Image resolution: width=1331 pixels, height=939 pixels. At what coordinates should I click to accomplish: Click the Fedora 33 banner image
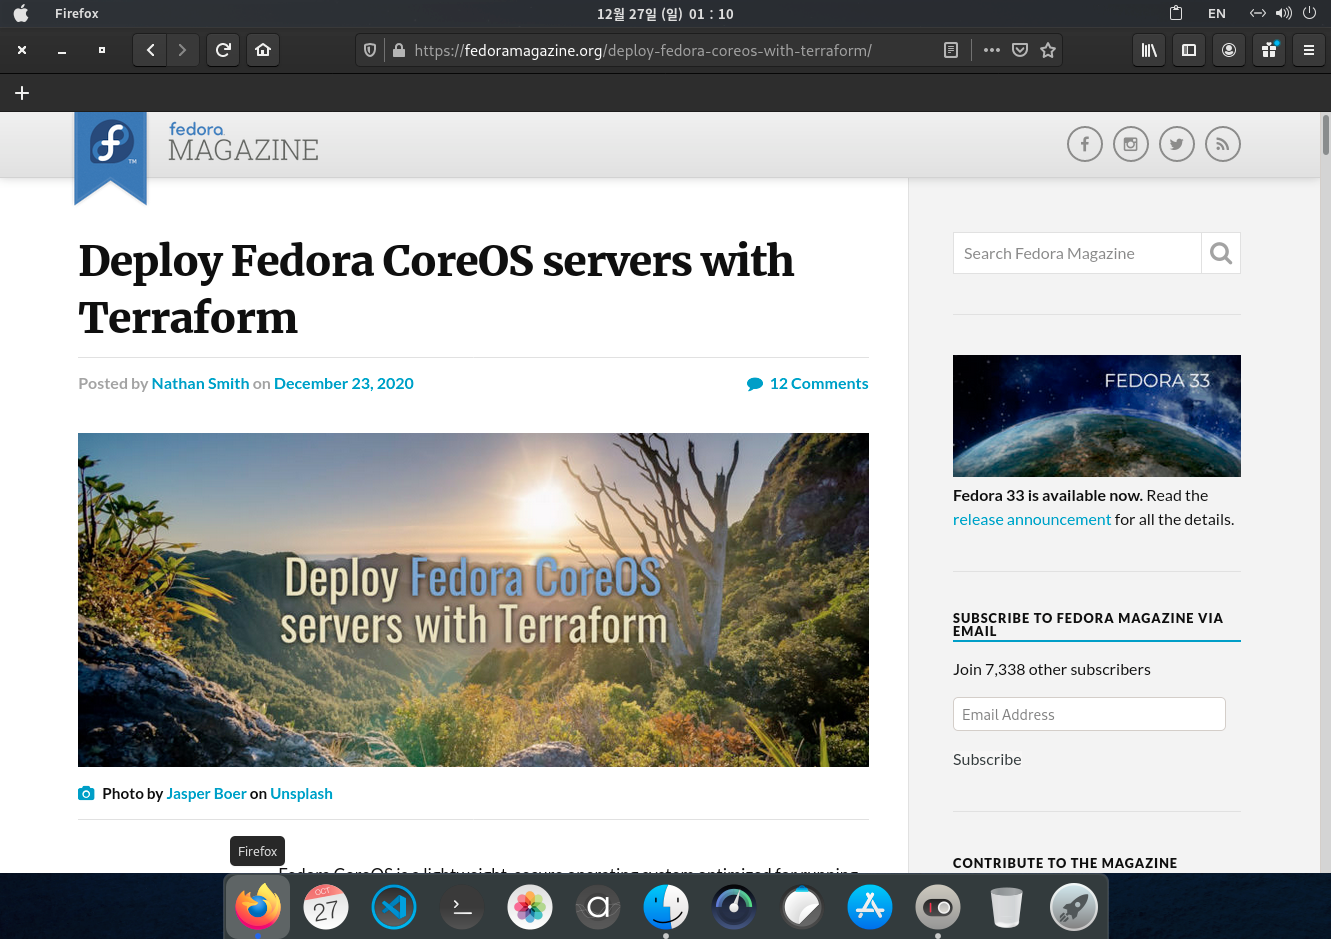[x=1097, y=416]
